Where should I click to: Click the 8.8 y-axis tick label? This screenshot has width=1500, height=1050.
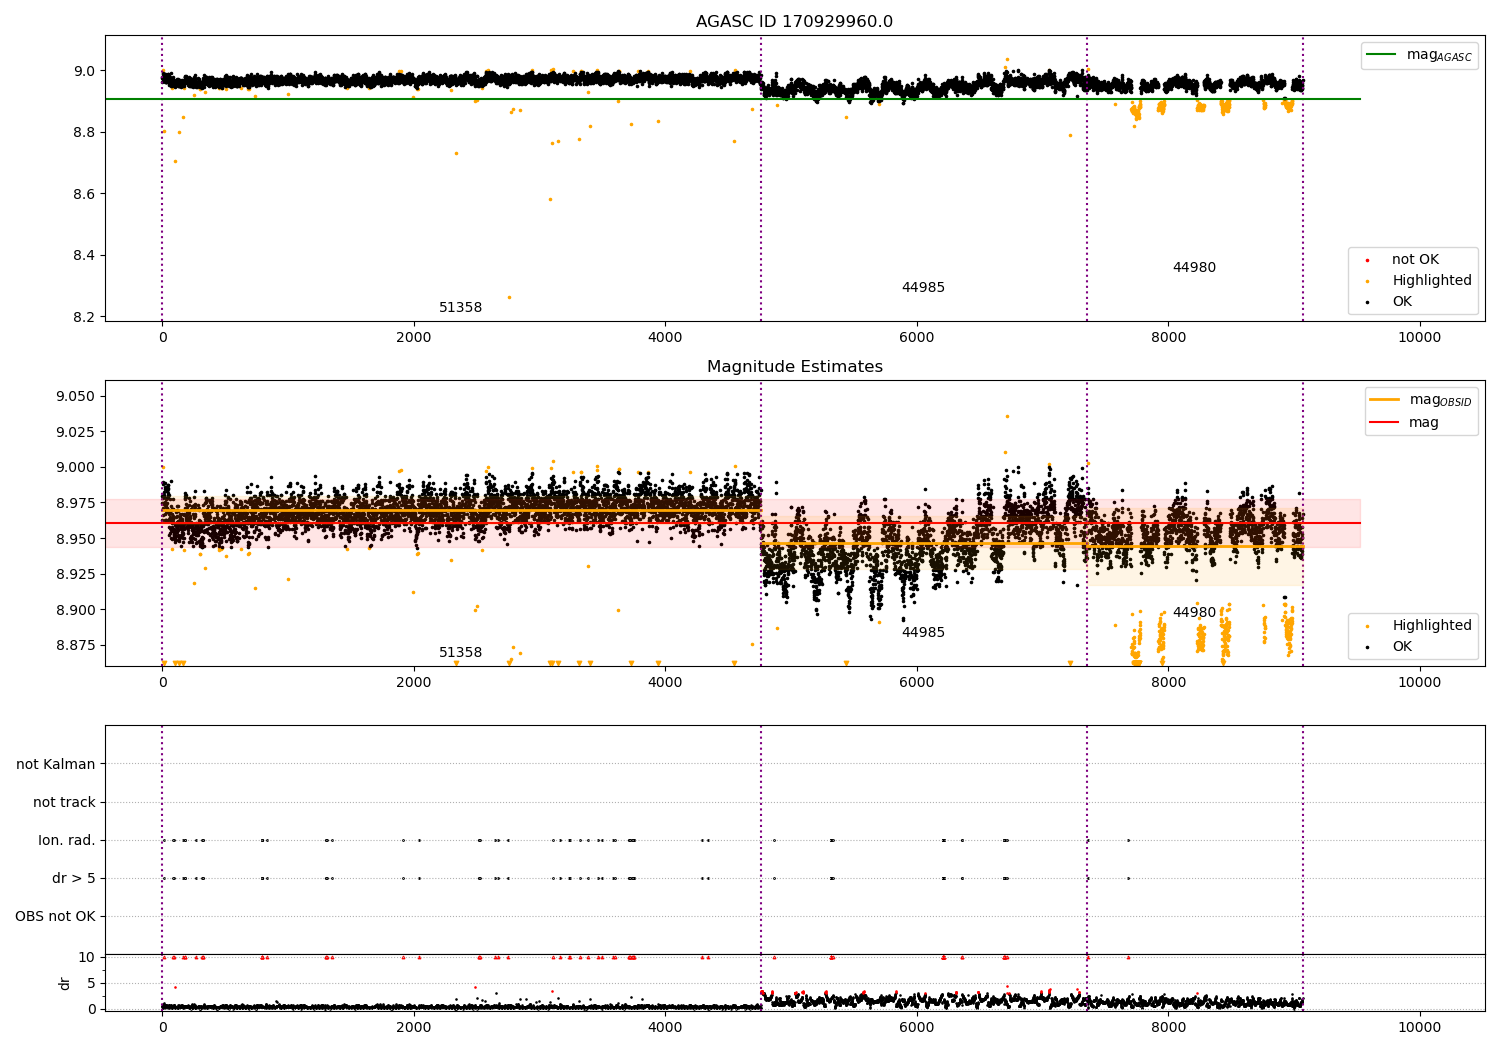[84, 133]
